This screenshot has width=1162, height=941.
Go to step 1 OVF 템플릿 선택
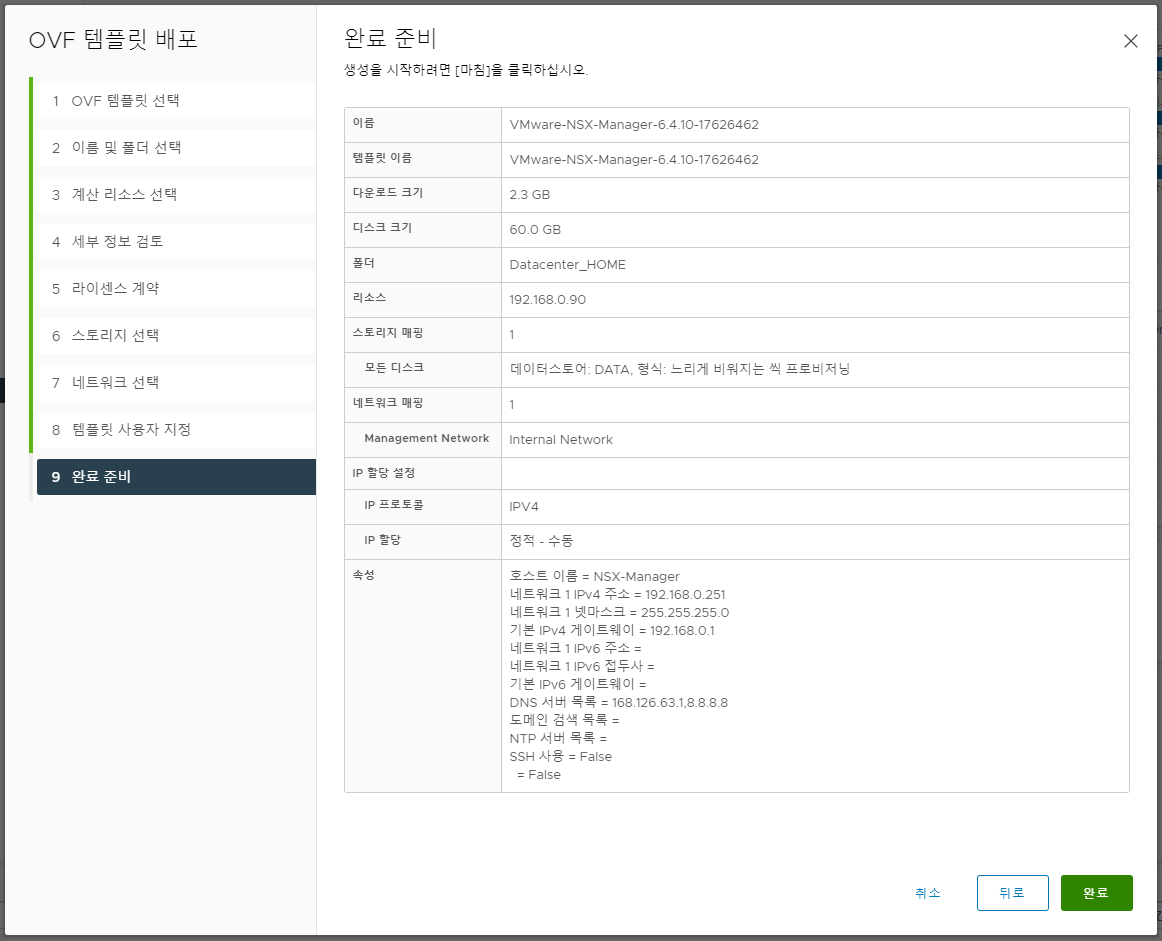click(x=176, y=101)
